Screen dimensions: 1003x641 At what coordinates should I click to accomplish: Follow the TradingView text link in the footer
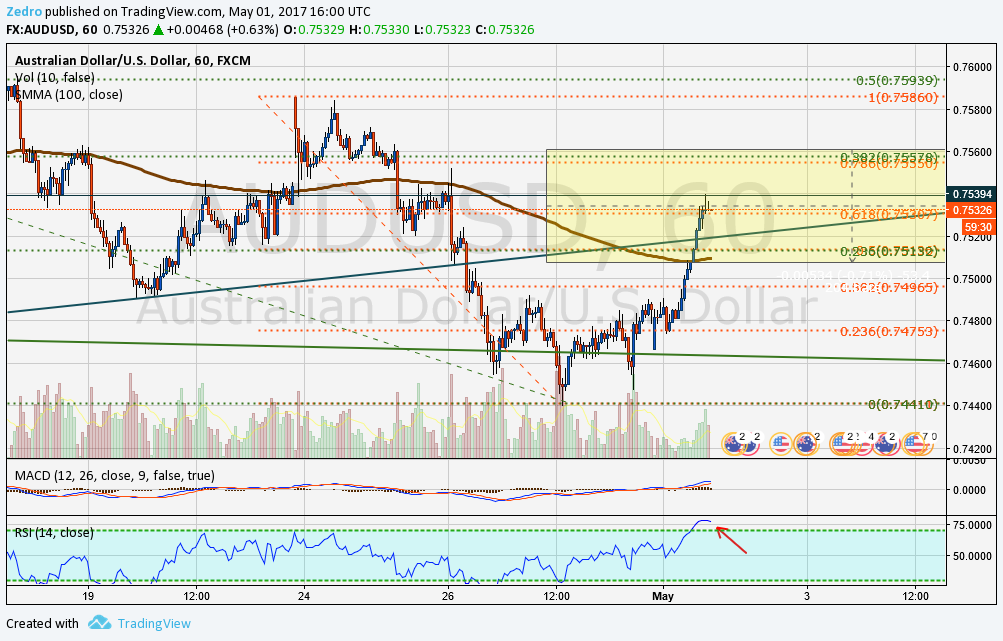pos(154,623)
